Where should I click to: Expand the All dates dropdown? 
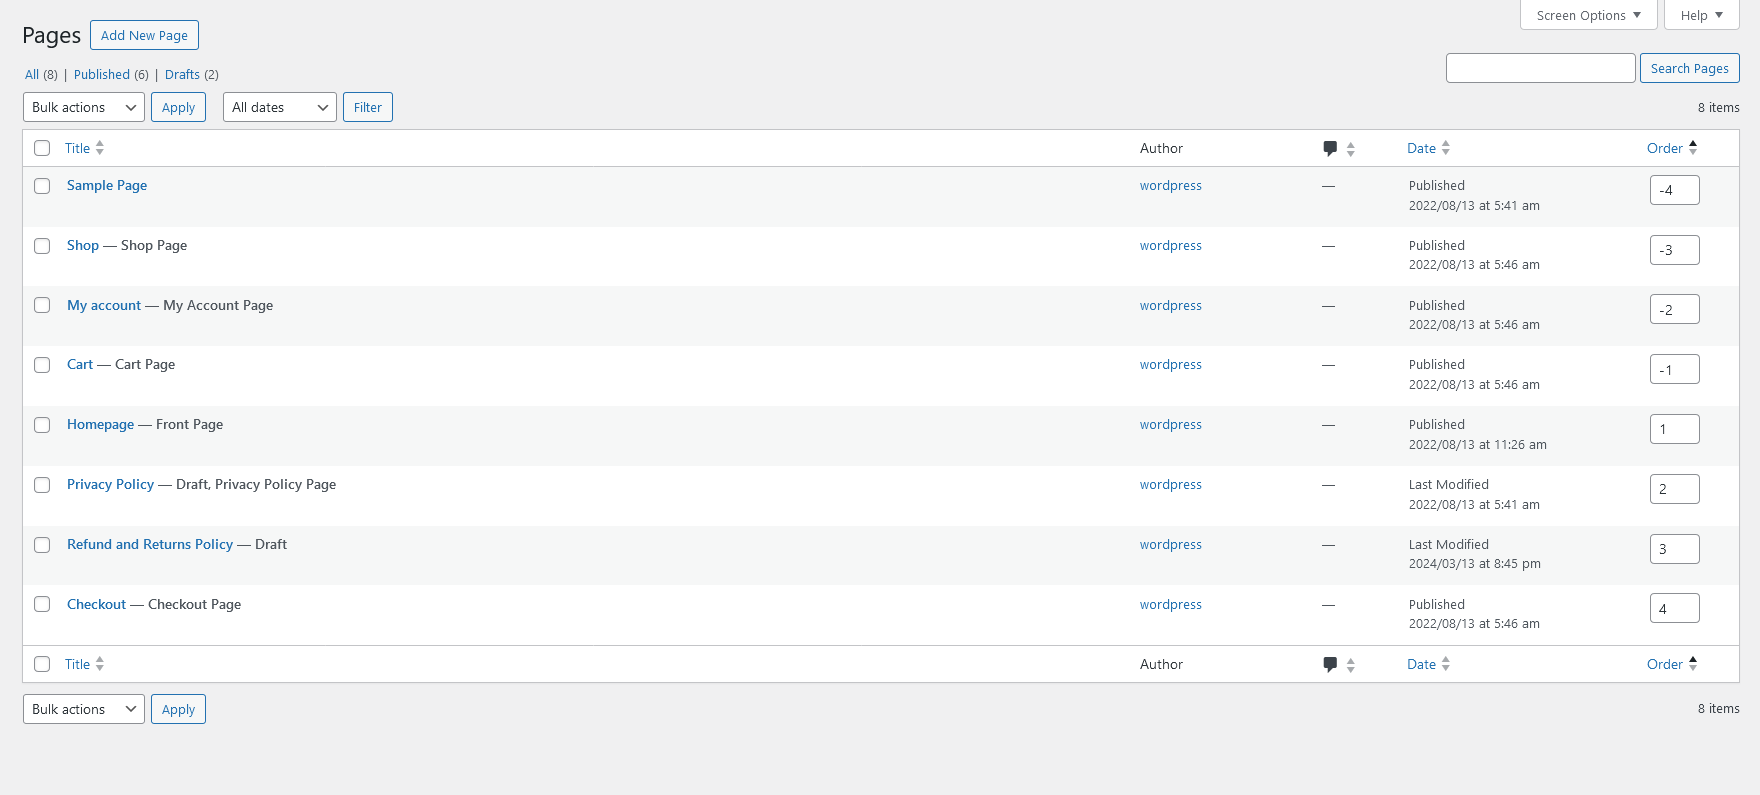[280, 107]
